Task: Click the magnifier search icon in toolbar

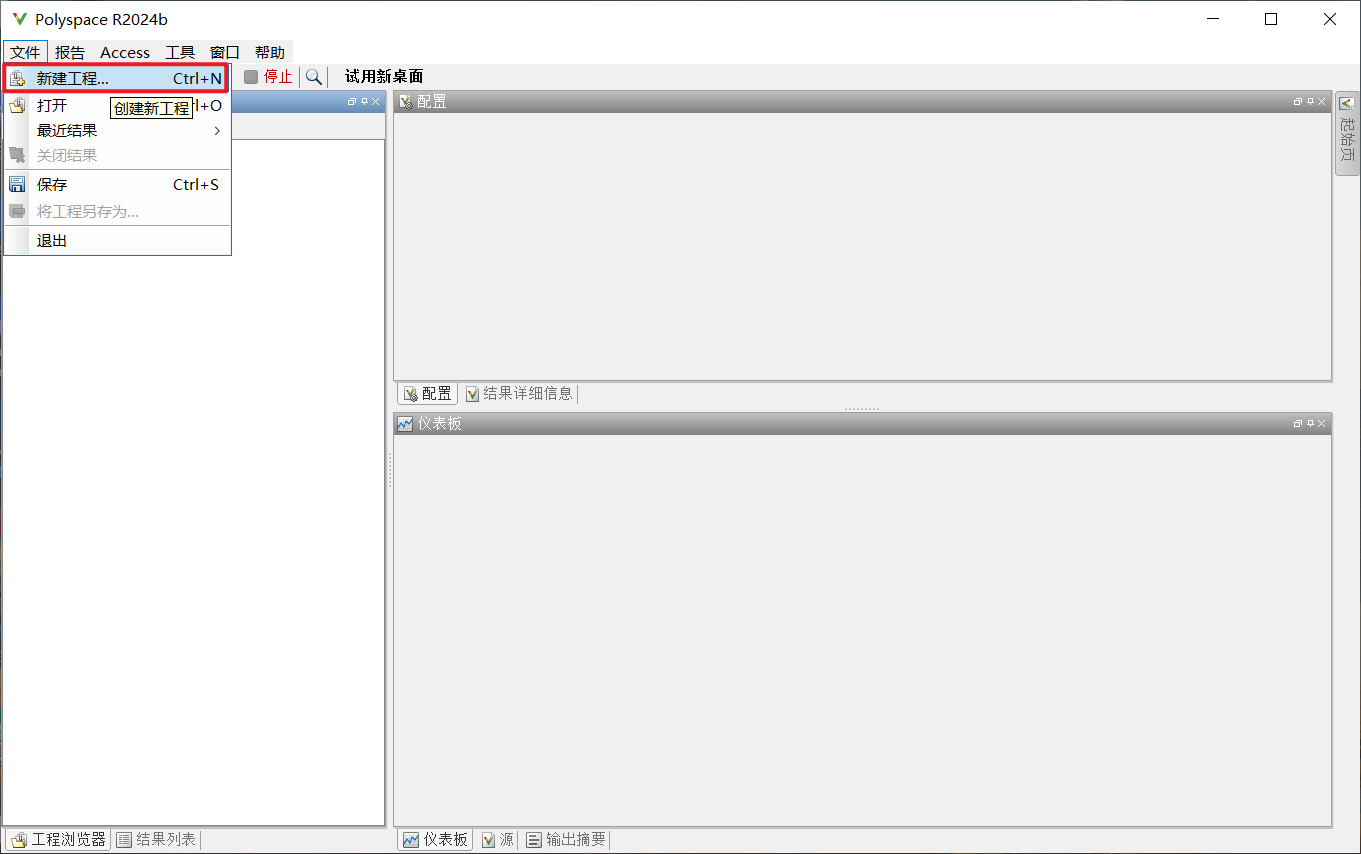Action: pos(313,77)
